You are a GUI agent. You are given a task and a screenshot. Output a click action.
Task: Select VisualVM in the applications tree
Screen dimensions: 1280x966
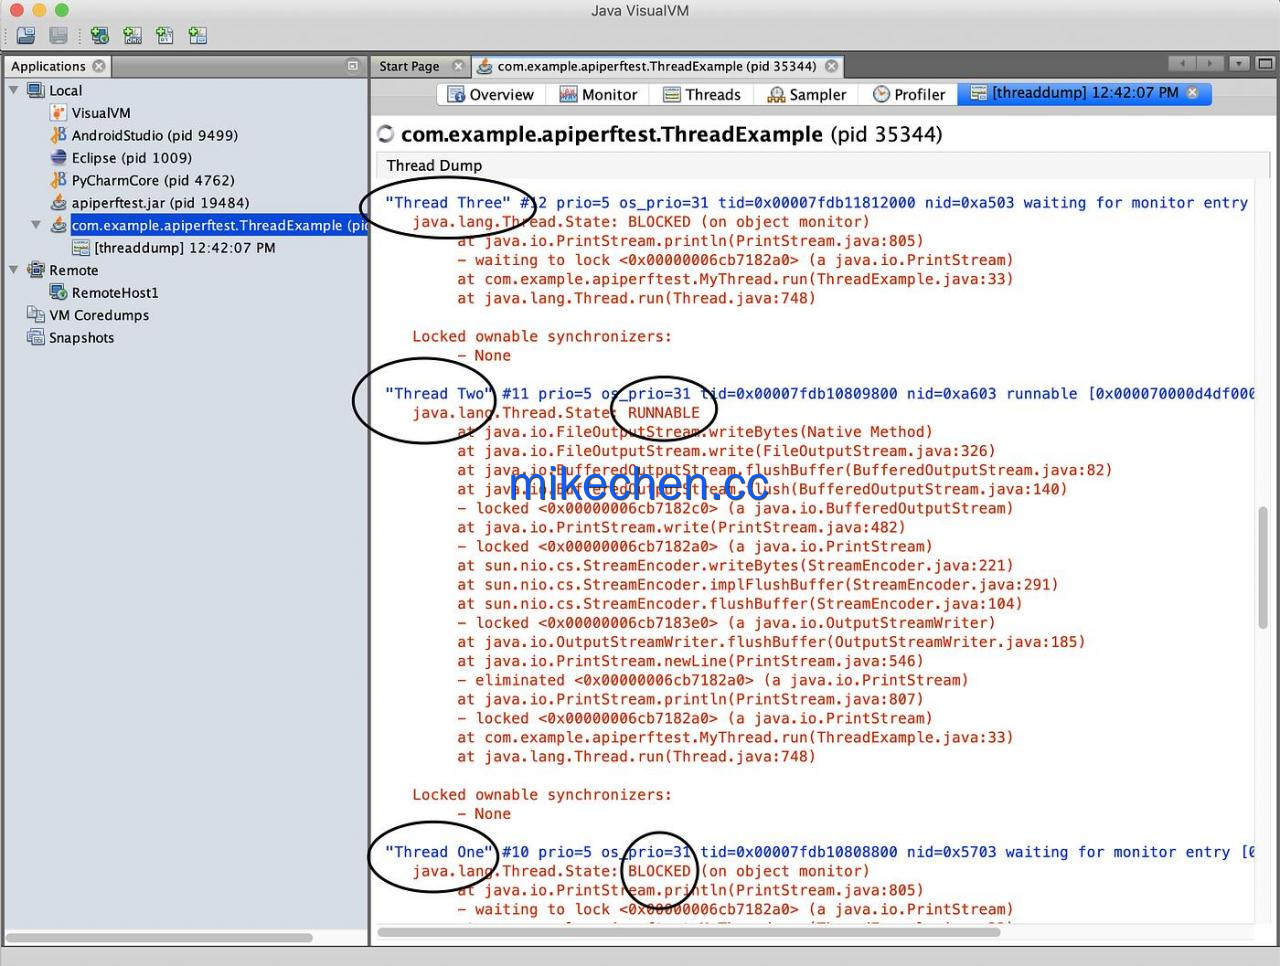coord(101,113)
